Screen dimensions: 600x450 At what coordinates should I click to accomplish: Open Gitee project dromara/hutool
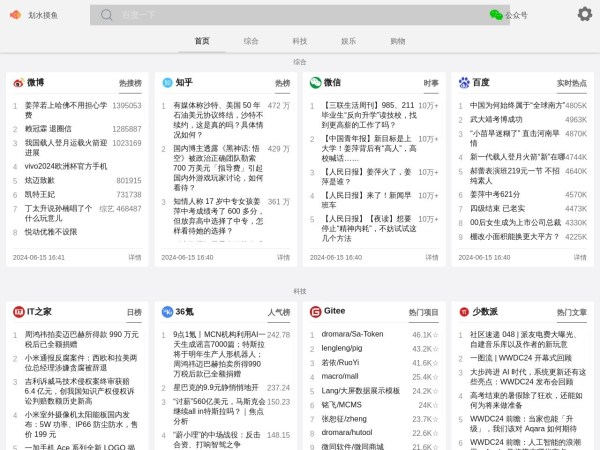[347, 432]
